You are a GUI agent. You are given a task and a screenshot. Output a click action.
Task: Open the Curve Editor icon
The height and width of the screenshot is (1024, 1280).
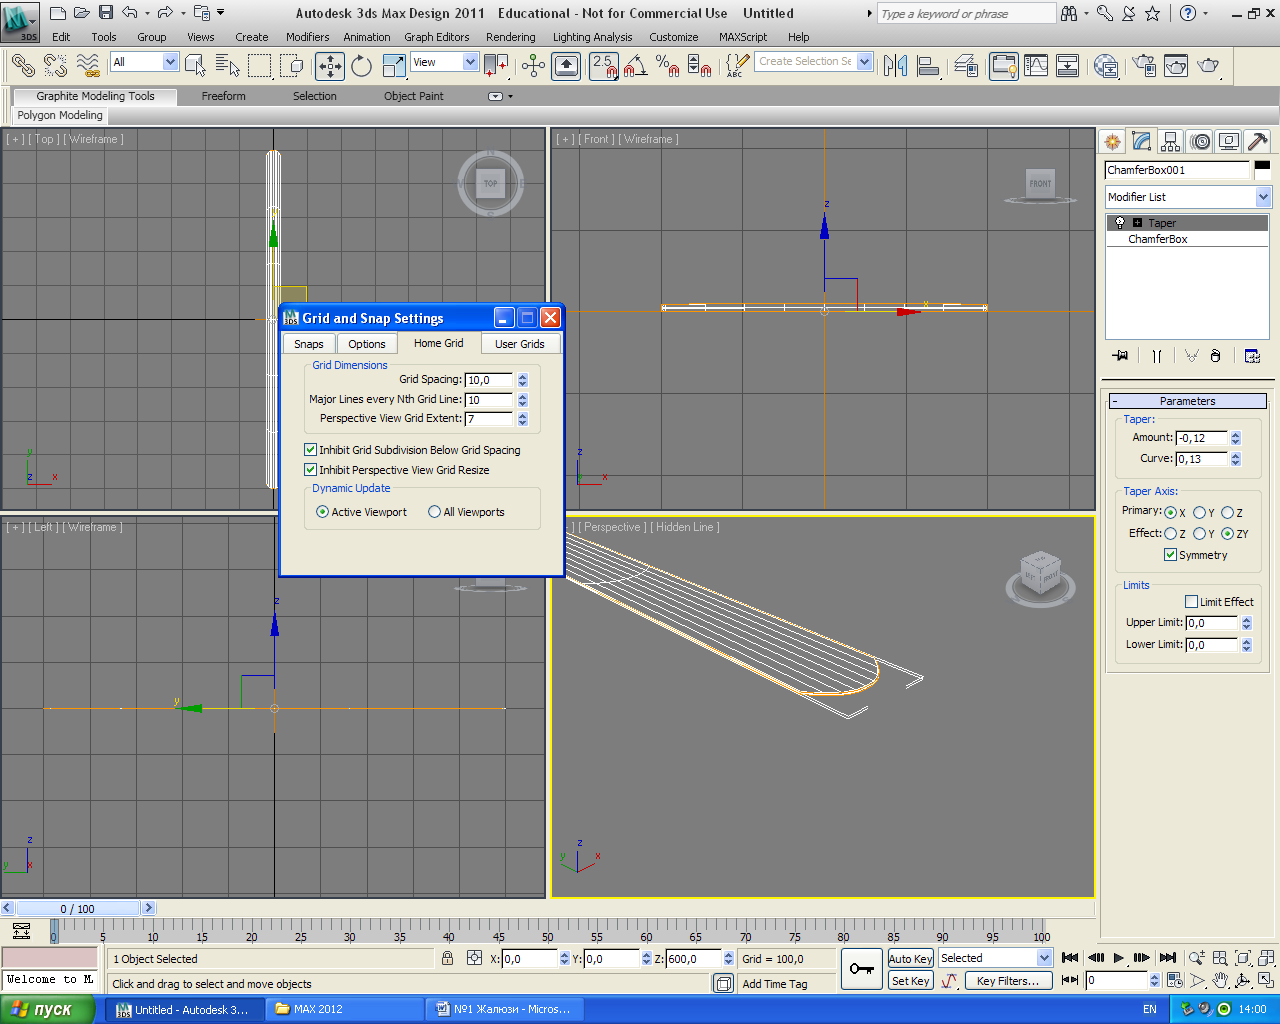(1036, 66)
